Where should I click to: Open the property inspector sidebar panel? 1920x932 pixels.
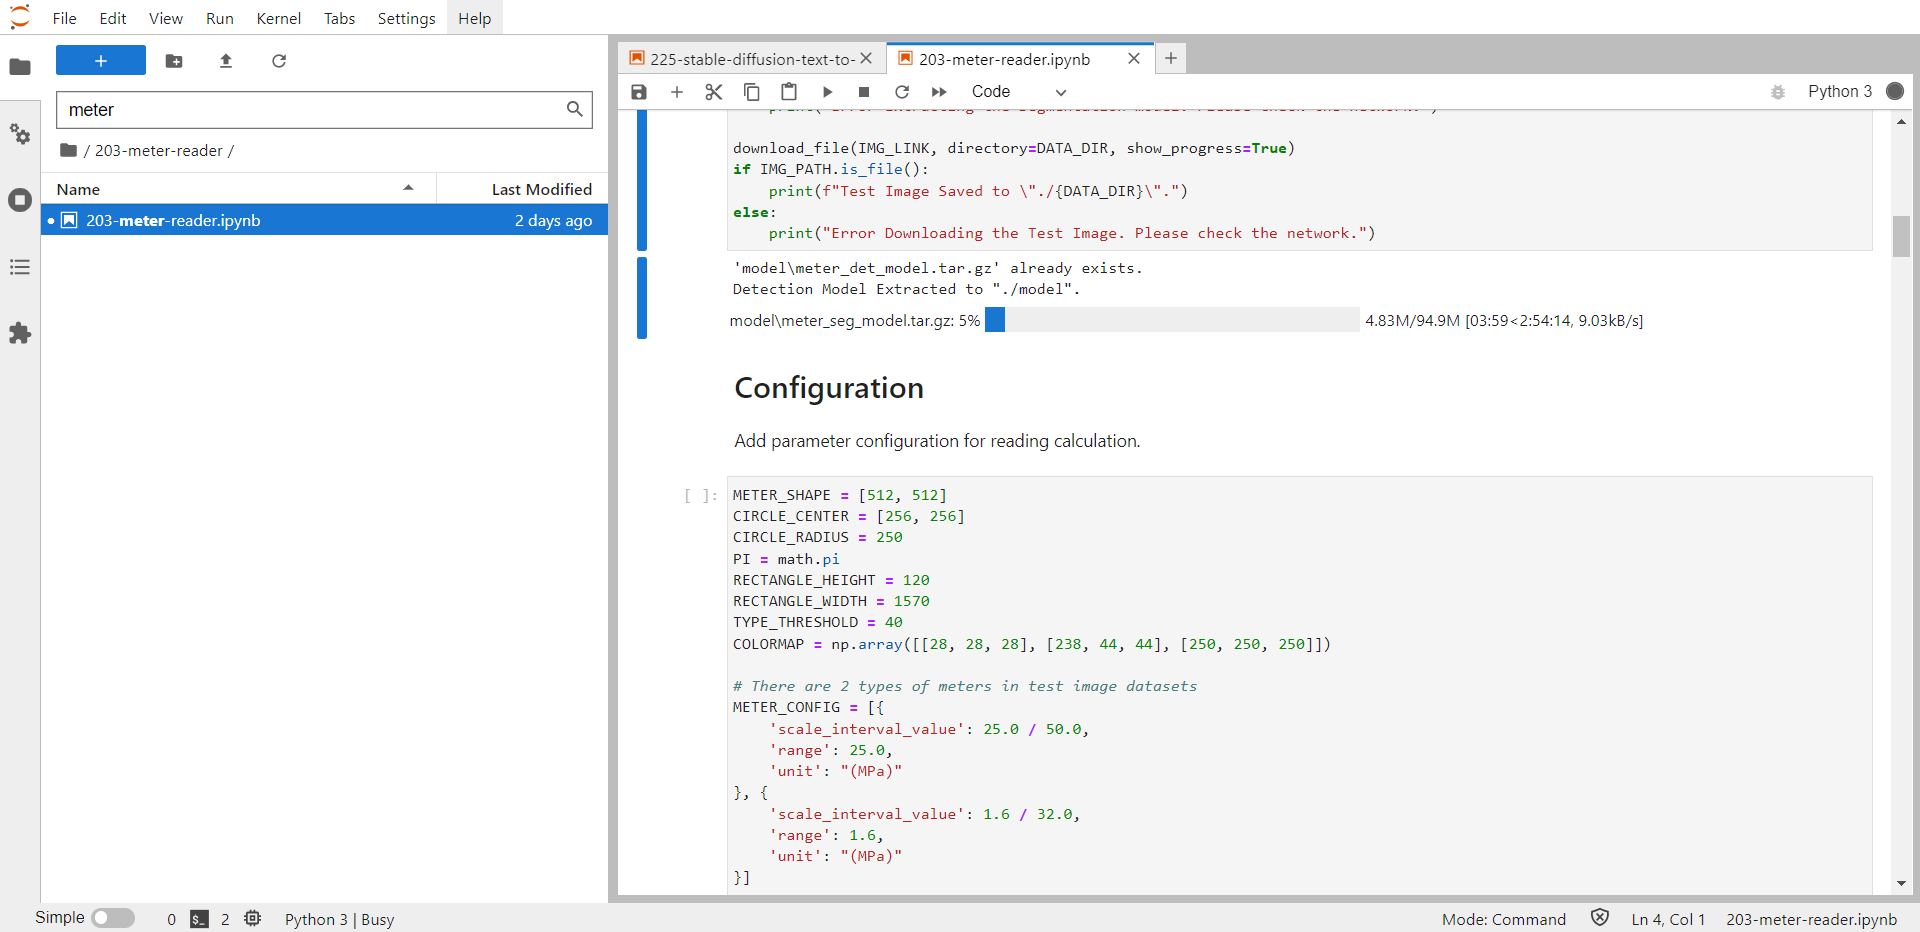[x=20, y=134]
